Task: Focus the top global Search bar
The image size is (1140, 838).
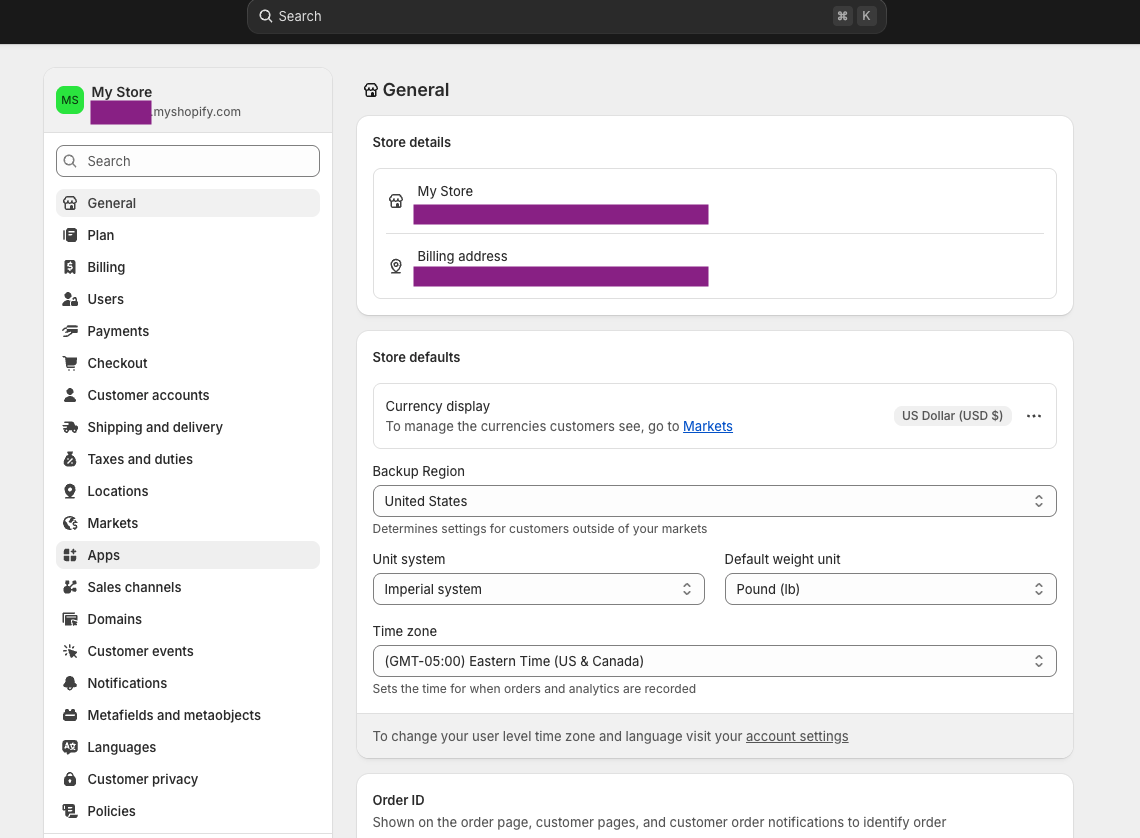Action: [x=566, y=16]
